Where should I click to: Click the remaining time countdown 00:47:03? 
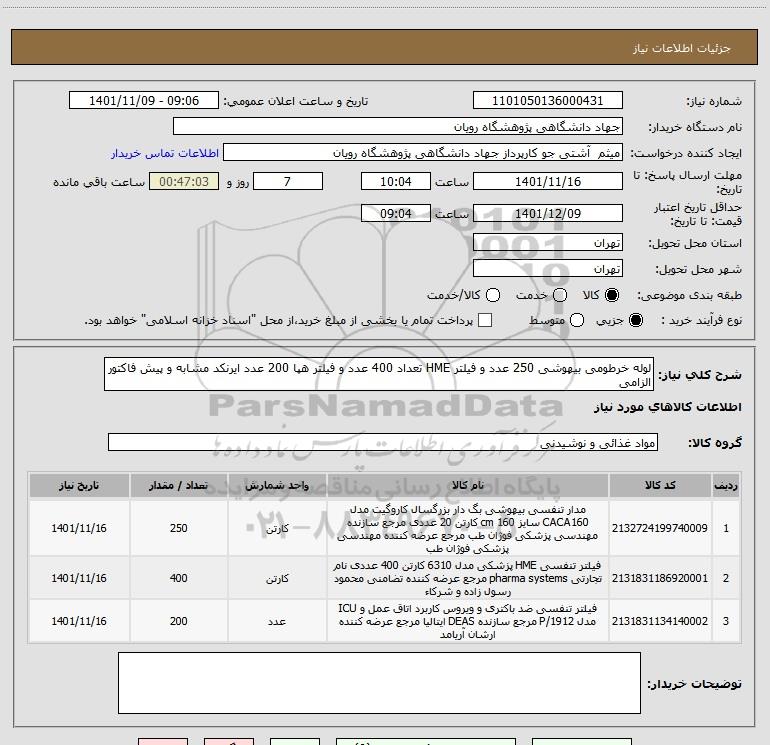184,182
